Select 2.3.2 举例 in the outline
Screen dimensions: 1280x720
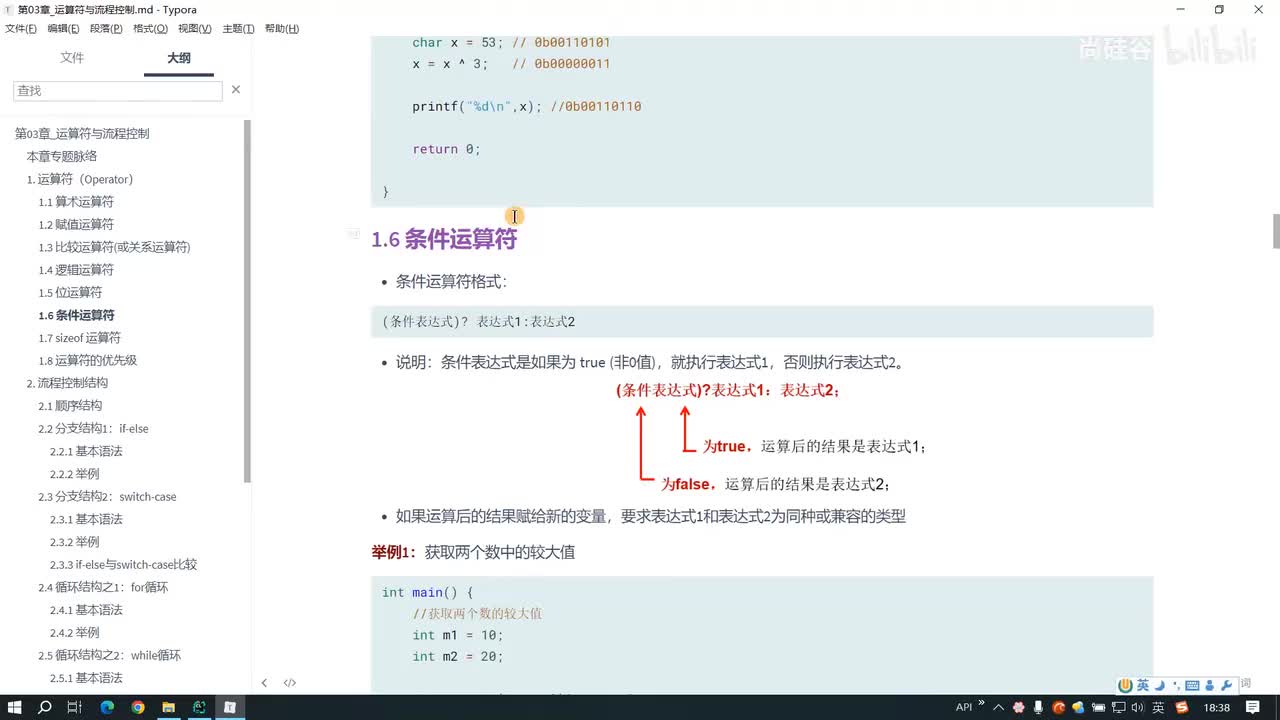tap(74, 542)
